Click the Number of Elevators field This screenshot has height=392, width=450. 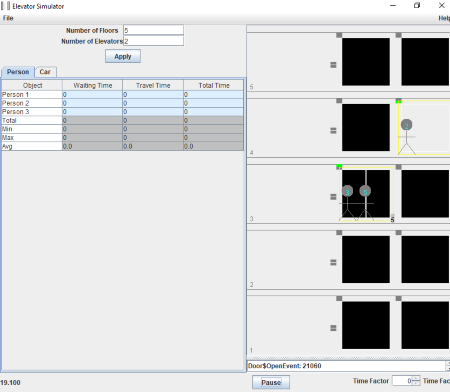click(x=153, y=41)
